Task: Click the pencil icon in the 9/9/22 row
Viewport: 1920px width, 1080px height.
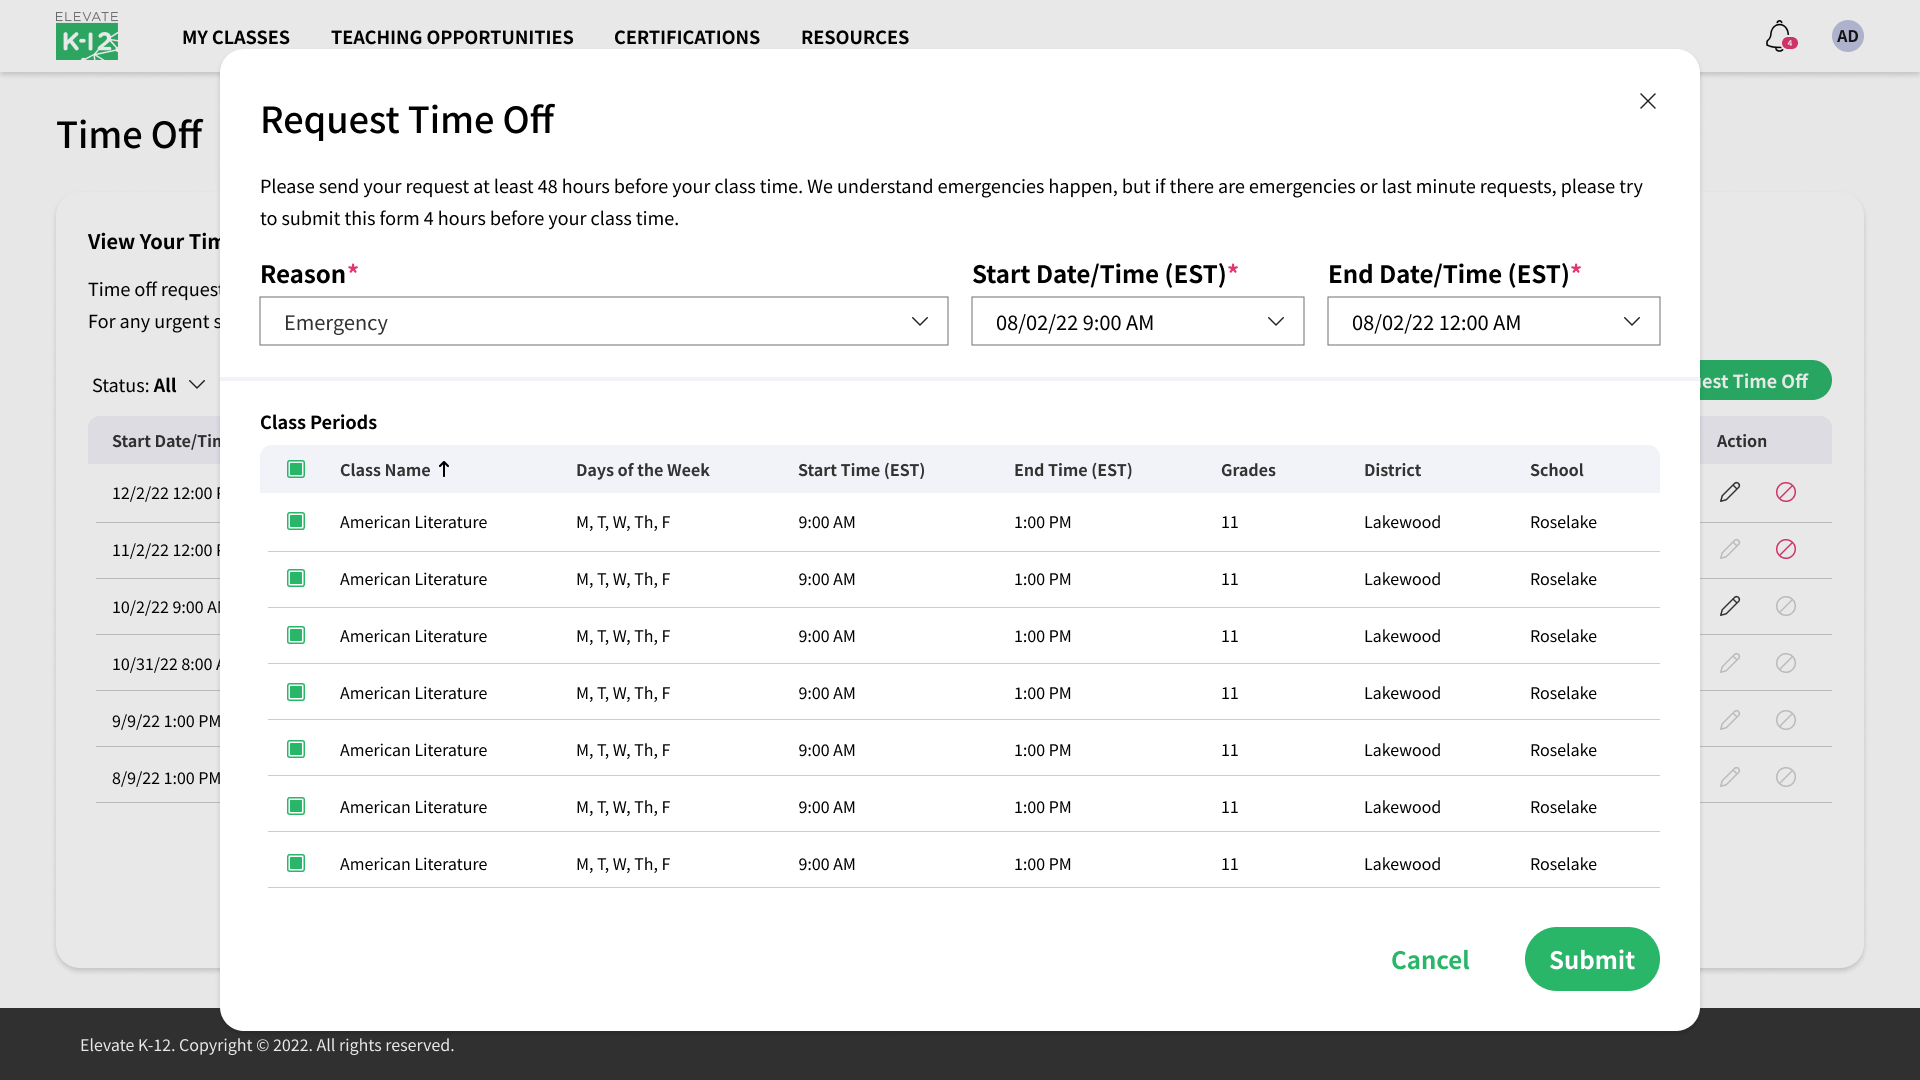Action: 1730,720
